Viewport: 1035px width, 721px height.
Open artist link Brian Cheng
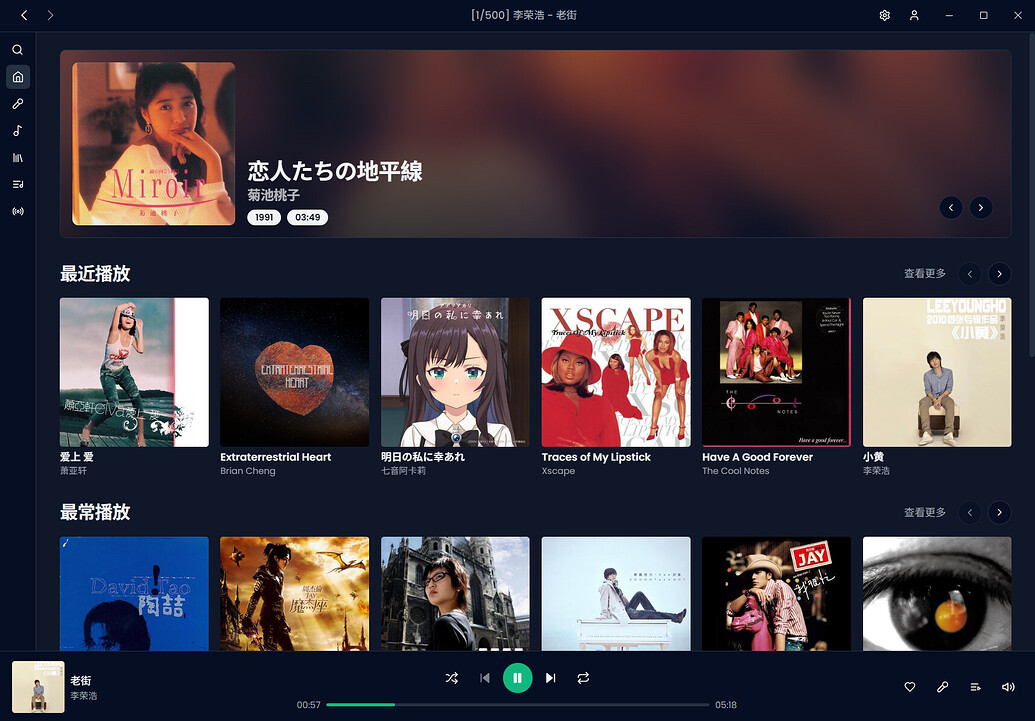click(x=248, y=471)
